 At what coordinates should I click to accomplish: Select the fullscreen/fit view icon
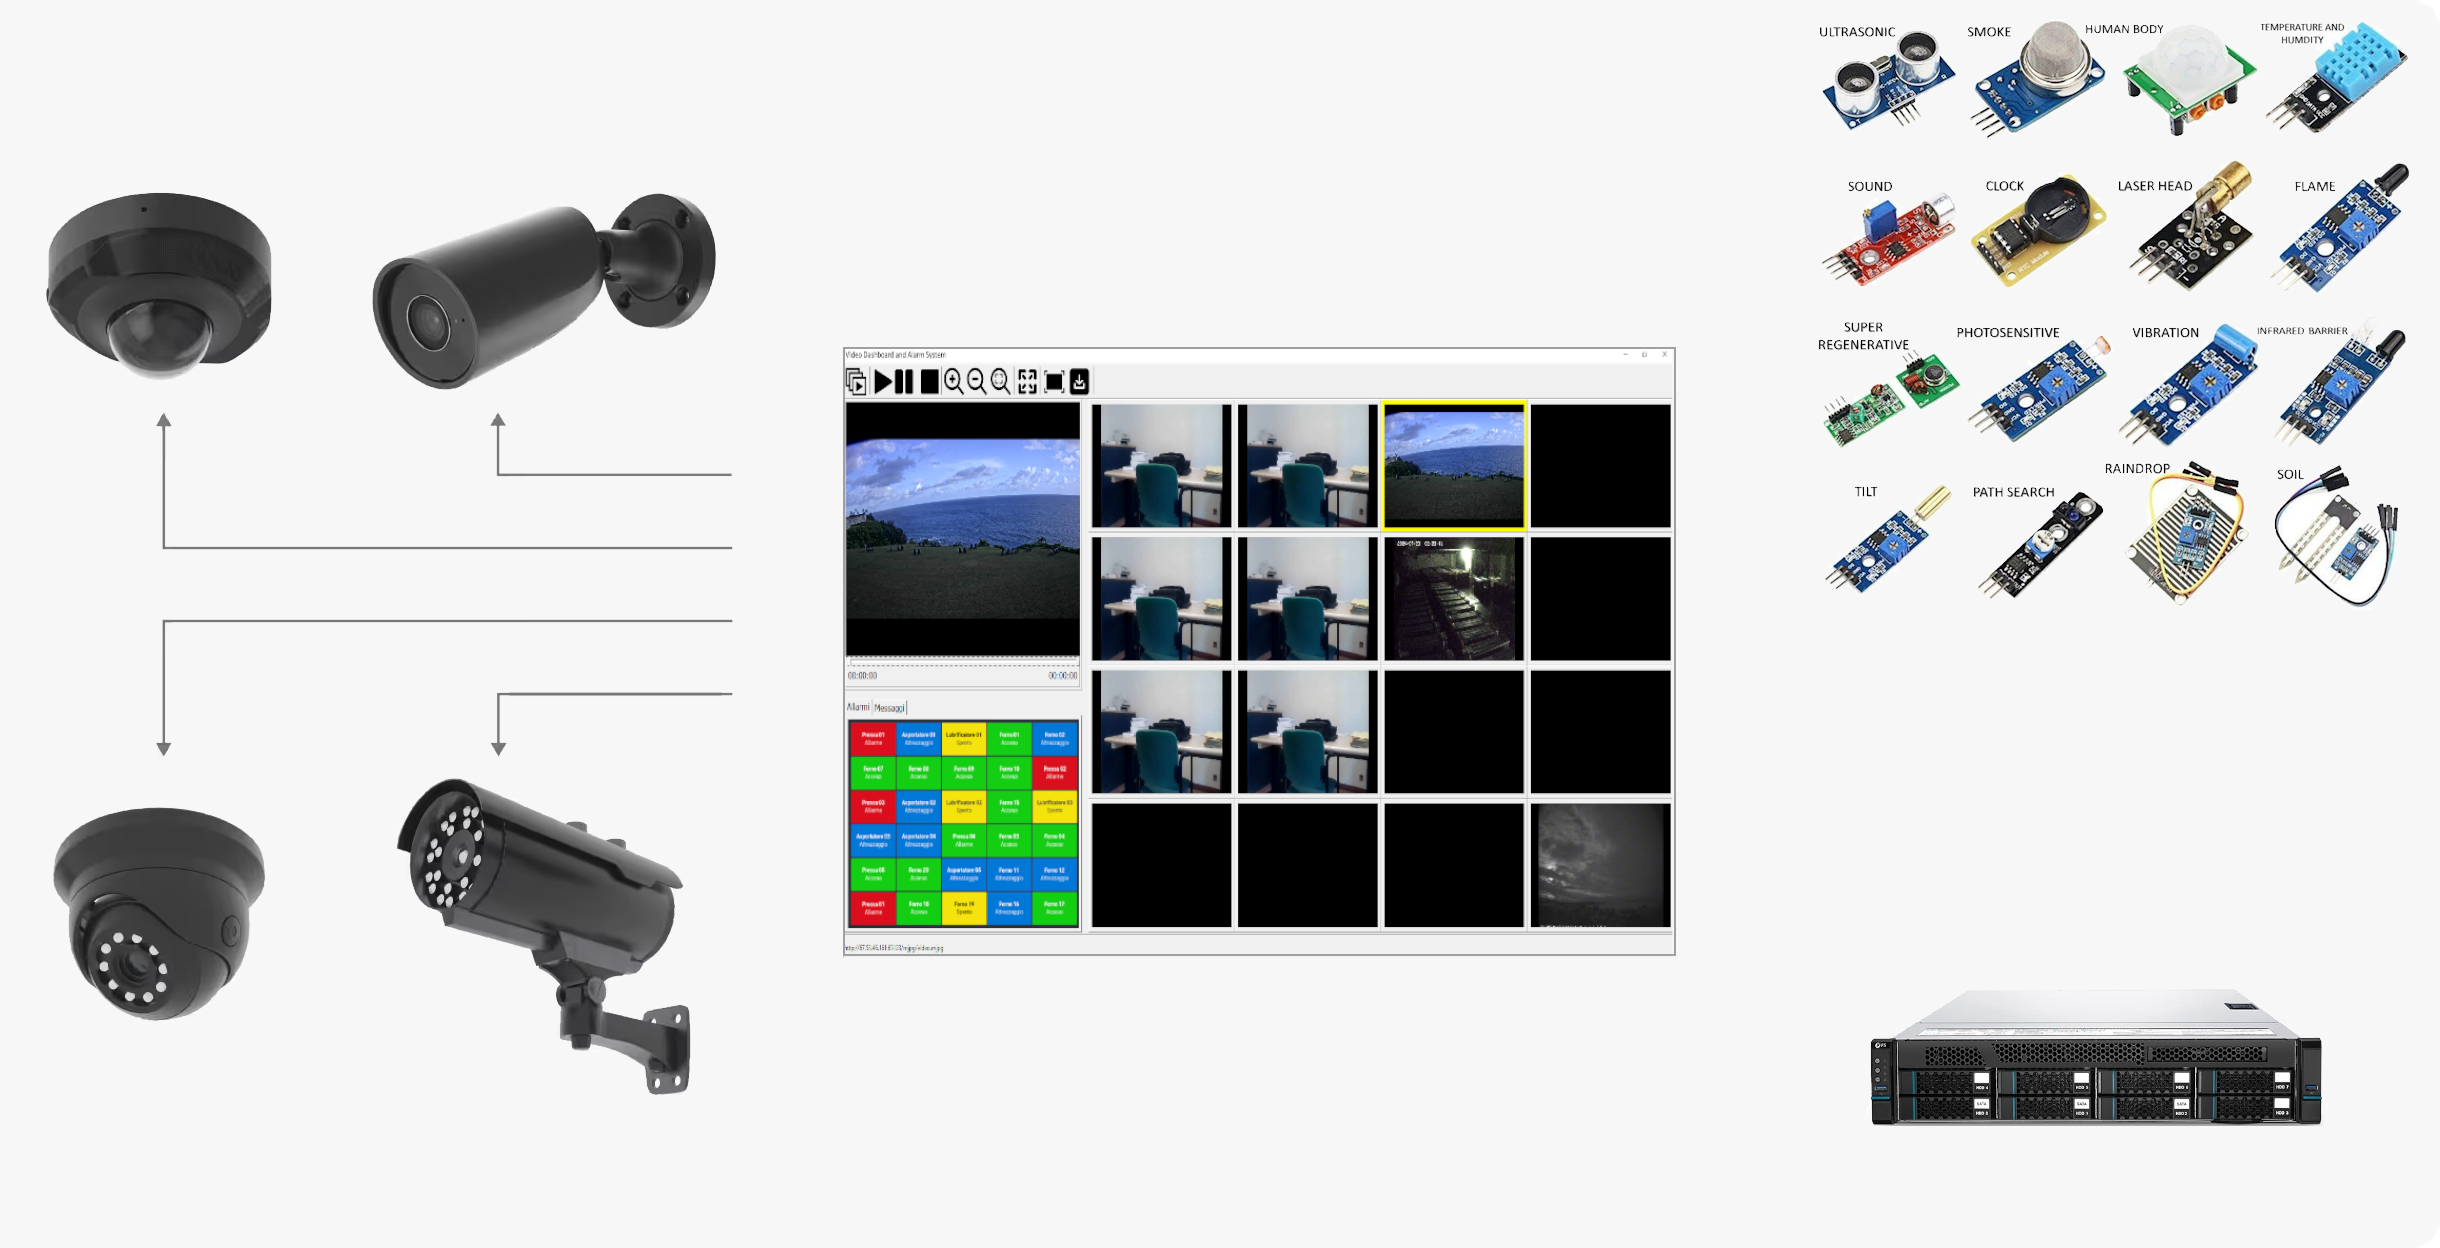click(1027, 380)
